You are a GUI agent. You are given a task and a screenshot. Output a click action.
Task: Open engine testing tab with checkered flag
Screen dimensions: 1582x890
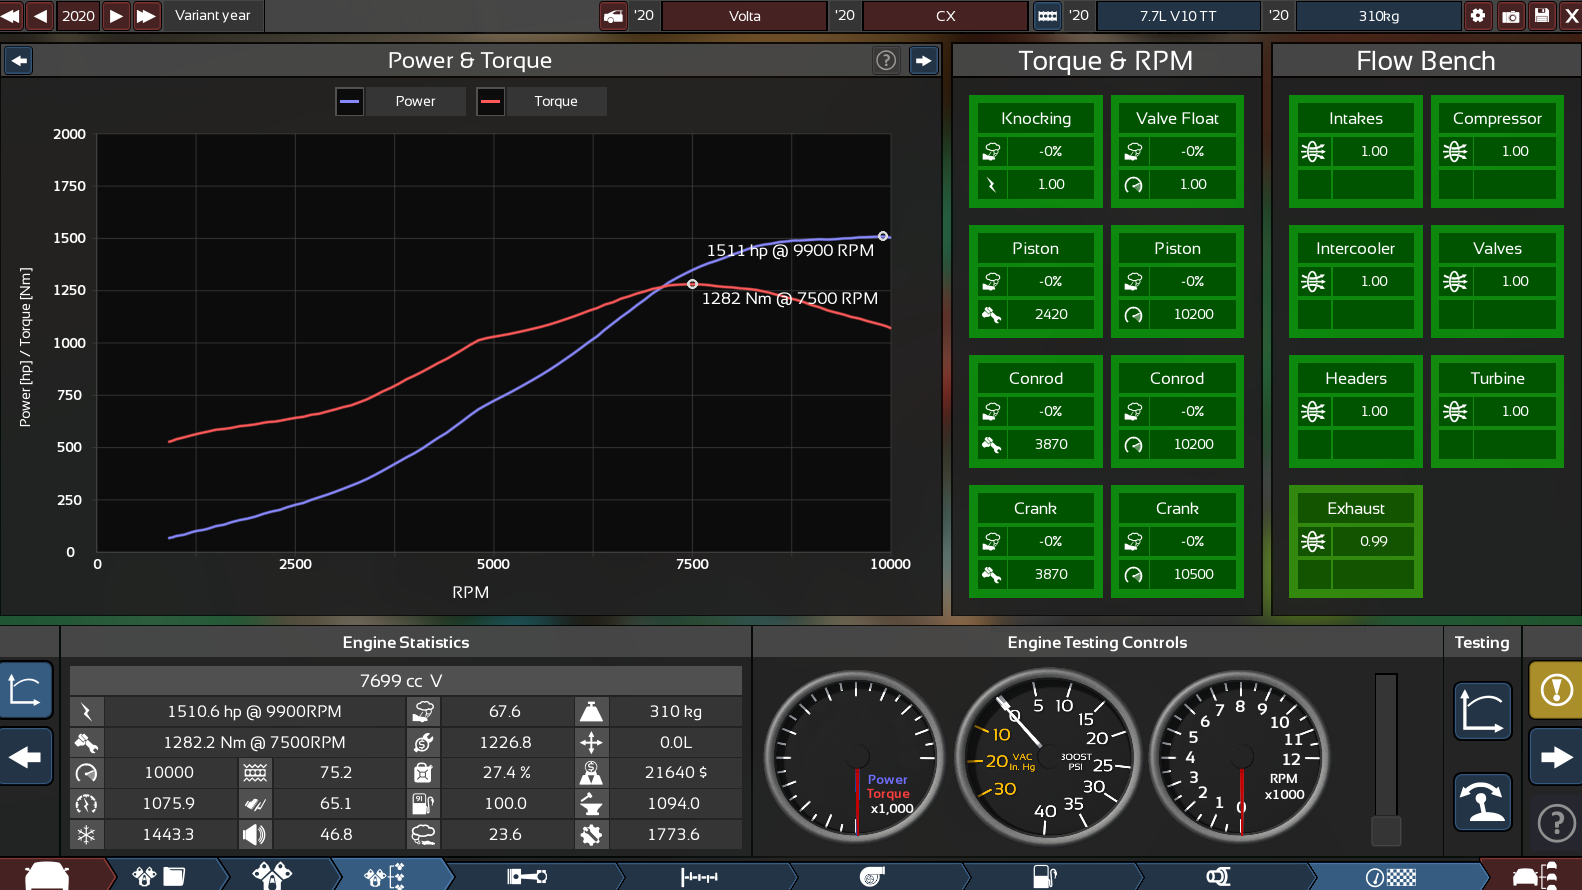(1391, 877)
